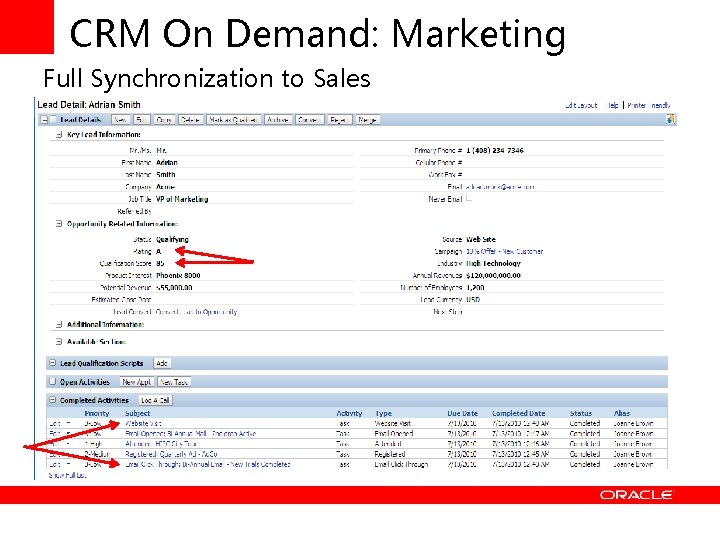Sort by Completed Date column header

click(518, 413)
